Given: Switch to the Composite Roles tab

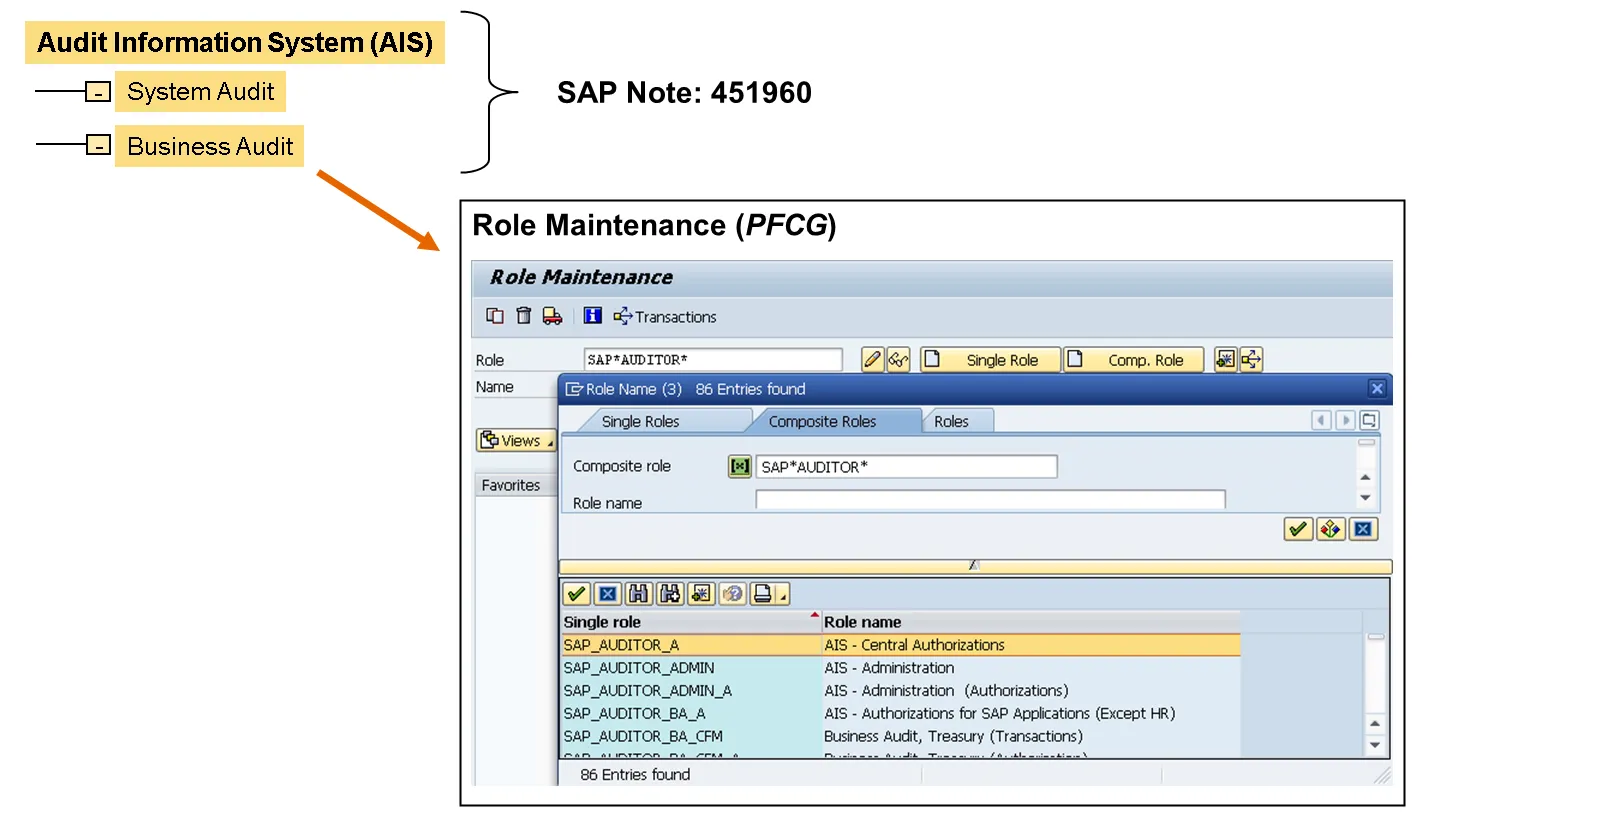Looking at the screenshot, I should (822, 422).
